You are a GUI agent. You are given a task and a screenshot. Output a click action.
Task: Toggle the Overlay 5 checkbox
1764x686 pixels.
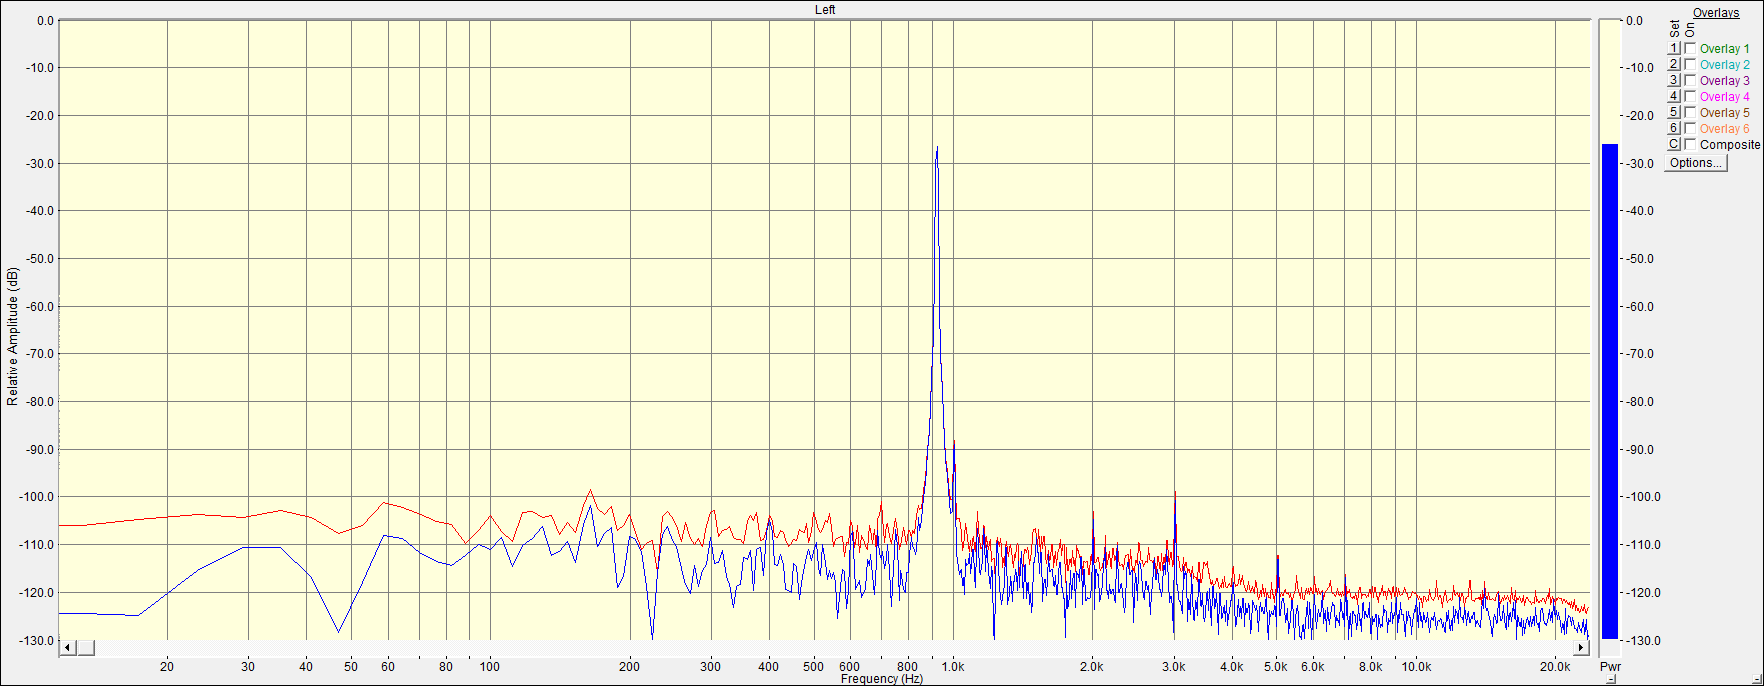1690,112
